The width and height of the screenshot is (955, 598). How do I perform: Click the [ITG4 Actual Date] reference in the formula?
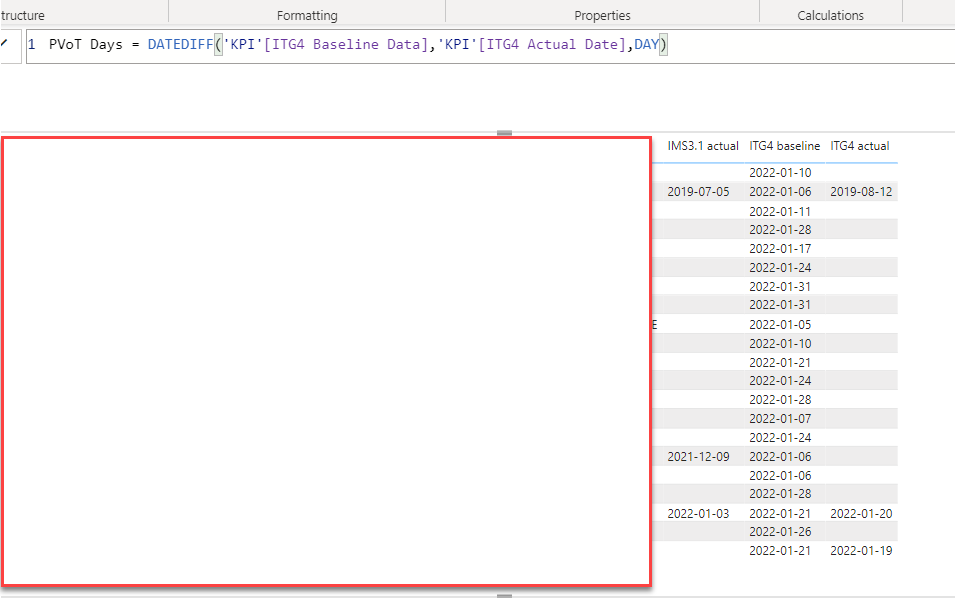552,44
